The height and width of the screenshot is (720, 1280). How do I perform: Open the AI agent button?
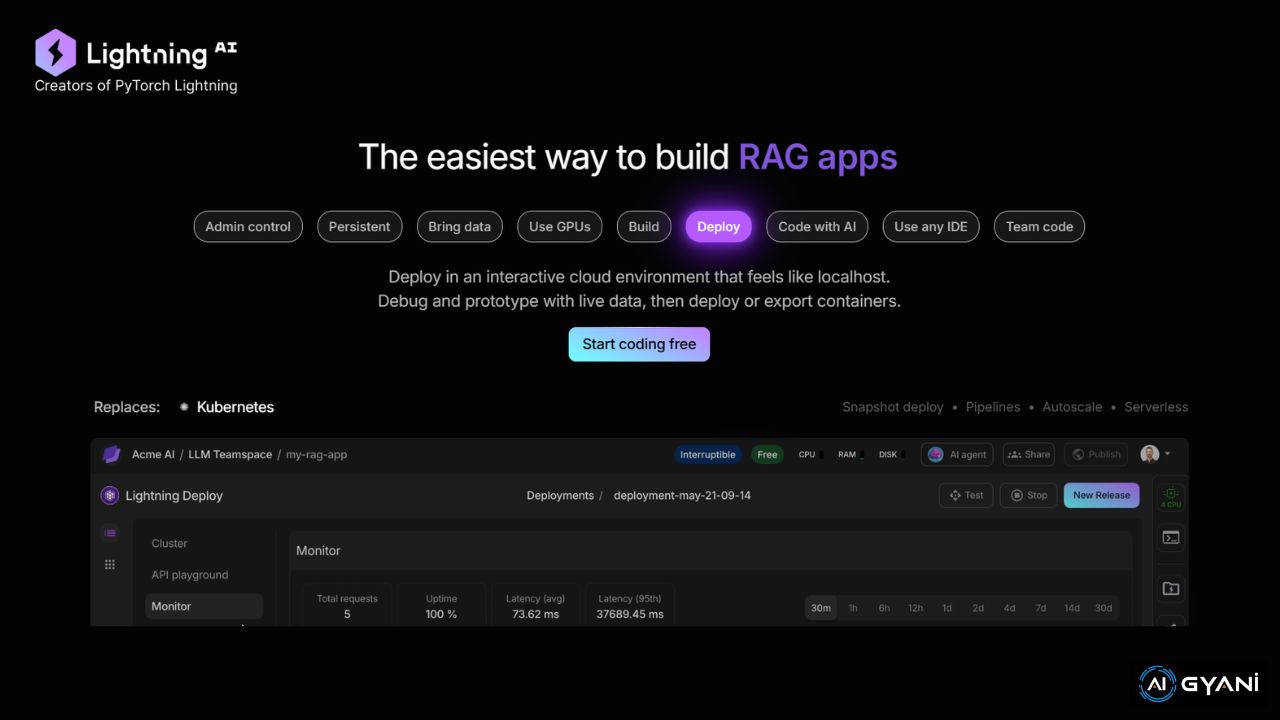click(x=957, y=454)
